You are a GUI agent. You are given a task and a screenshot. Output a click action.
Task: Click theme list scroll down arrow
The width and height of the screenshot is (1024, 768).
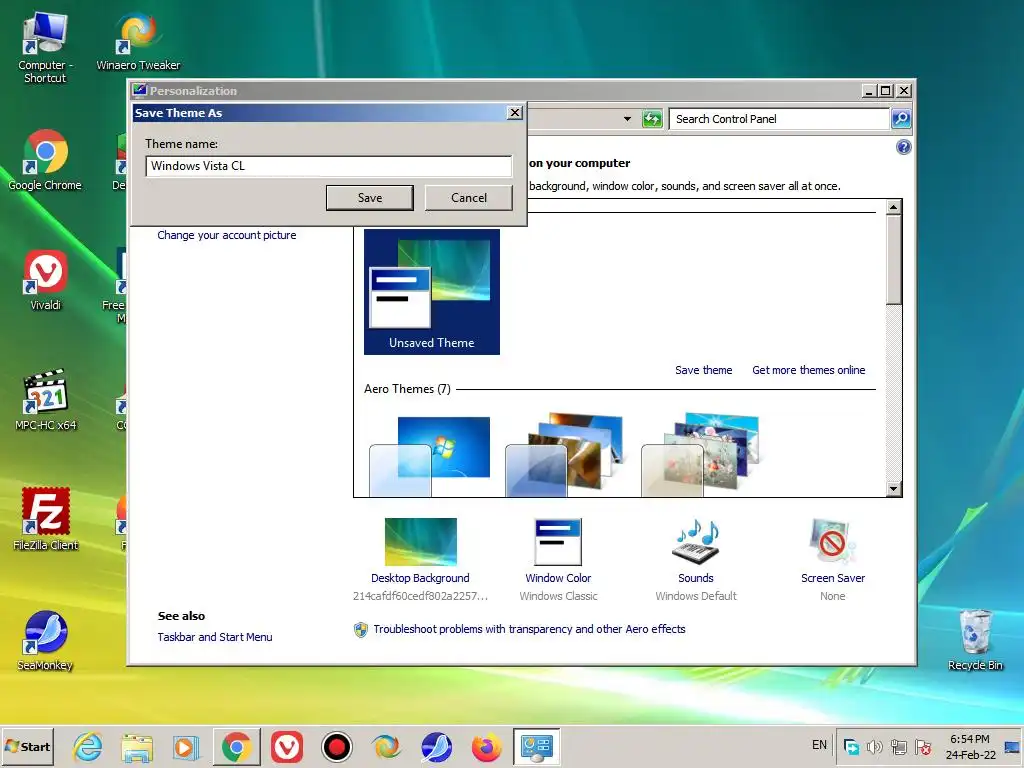point(893,488)
